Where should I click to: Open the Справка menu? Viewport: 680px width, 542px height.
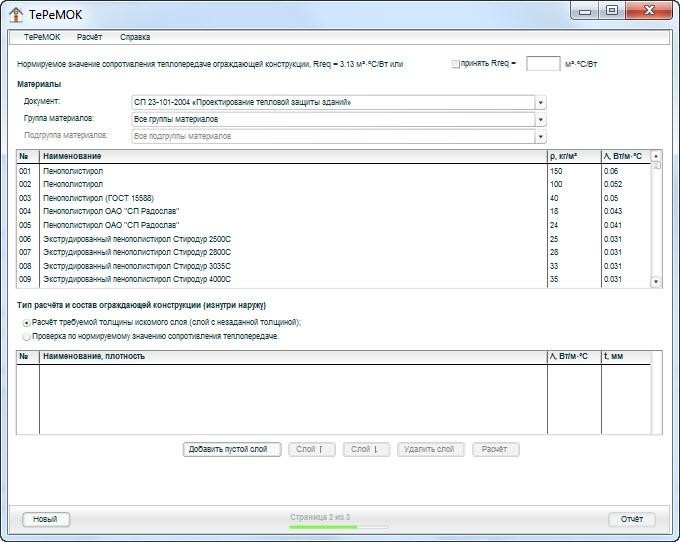pos(135,37)
